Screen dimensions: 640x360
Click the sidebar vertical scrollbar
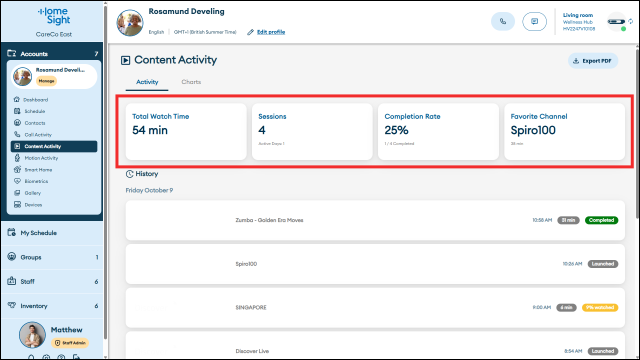pos(105,171)
